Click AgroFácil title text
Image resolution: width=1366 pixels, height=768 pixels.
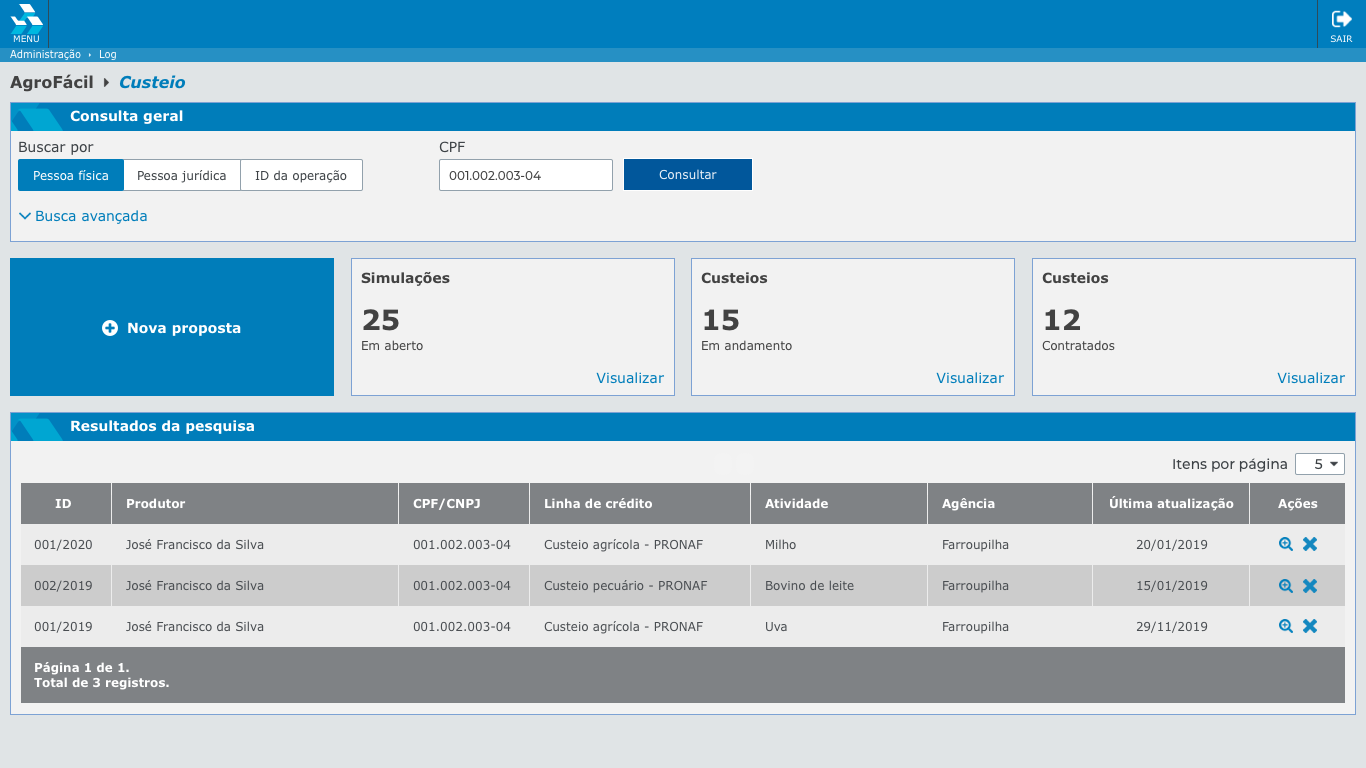tap(52, 83)
